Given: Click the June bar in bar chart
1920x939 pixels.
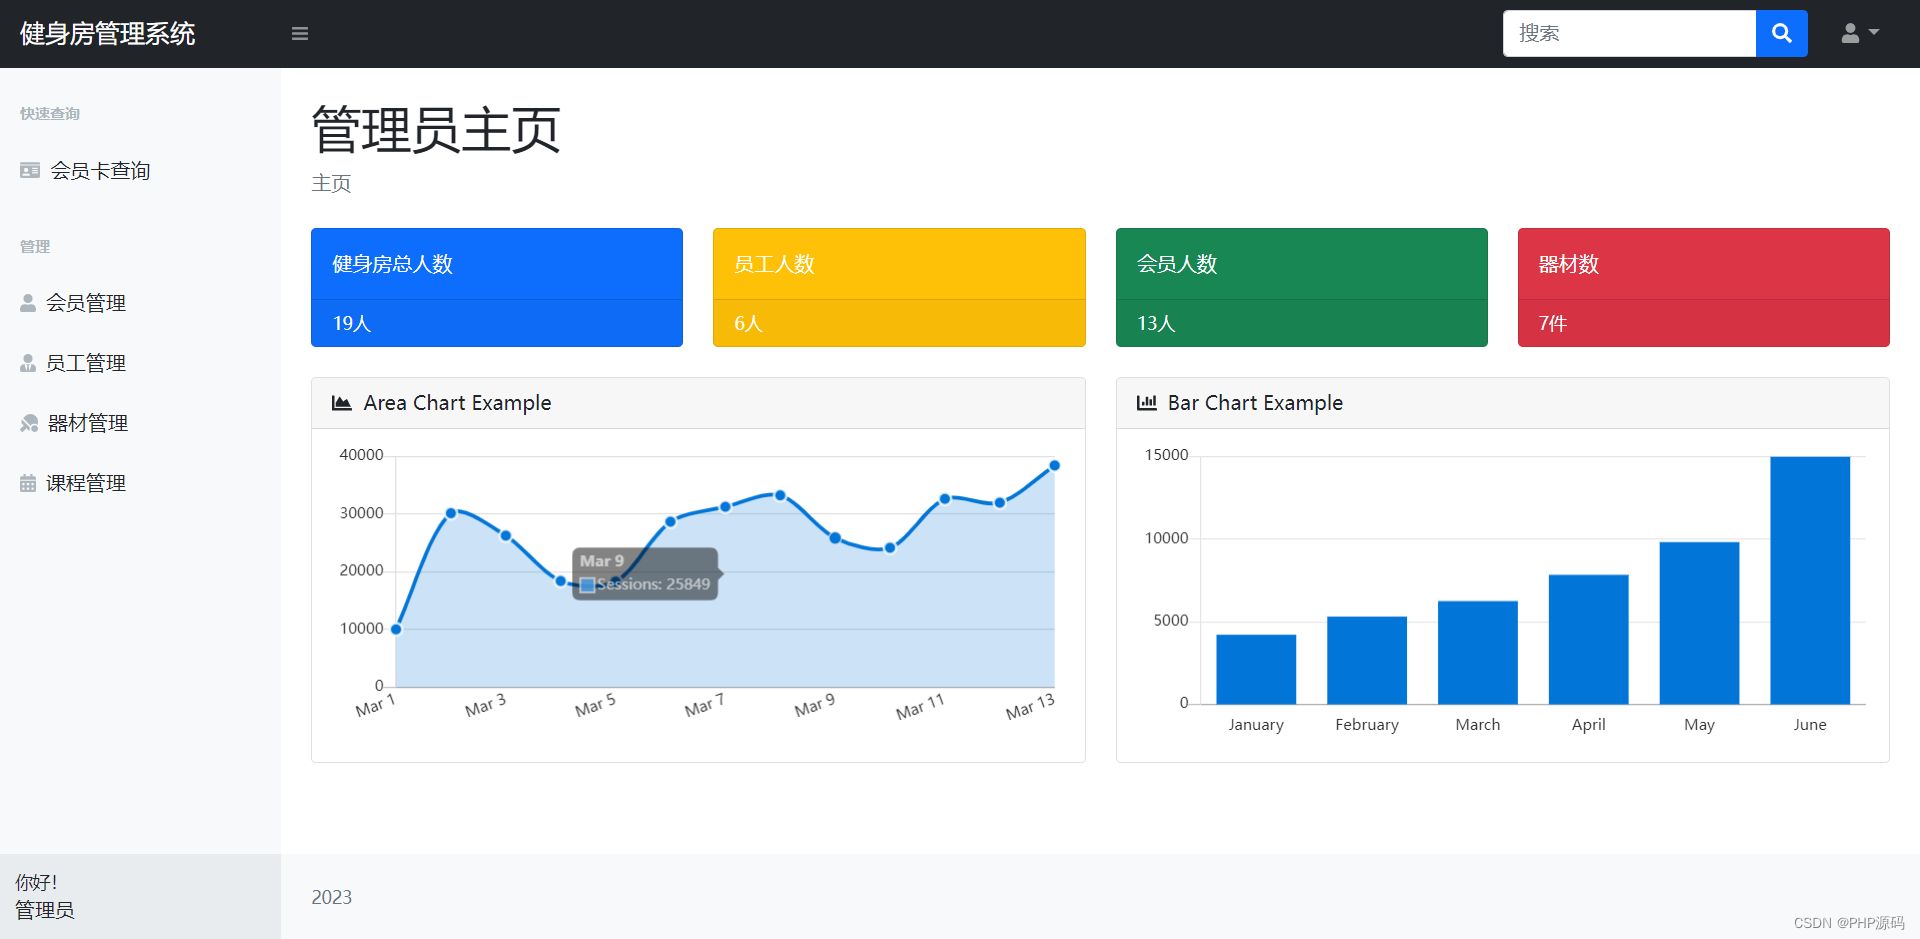Looking at the screenshot, I should (1810, 580).
